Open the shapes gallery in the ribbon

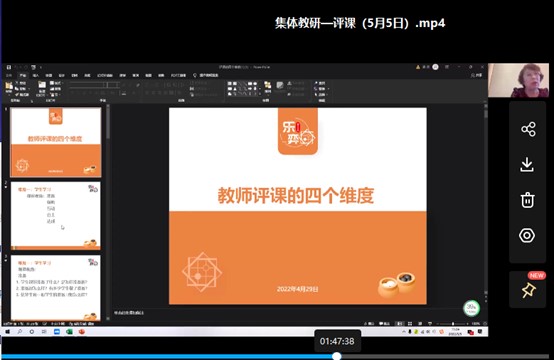tap(242, 89)
